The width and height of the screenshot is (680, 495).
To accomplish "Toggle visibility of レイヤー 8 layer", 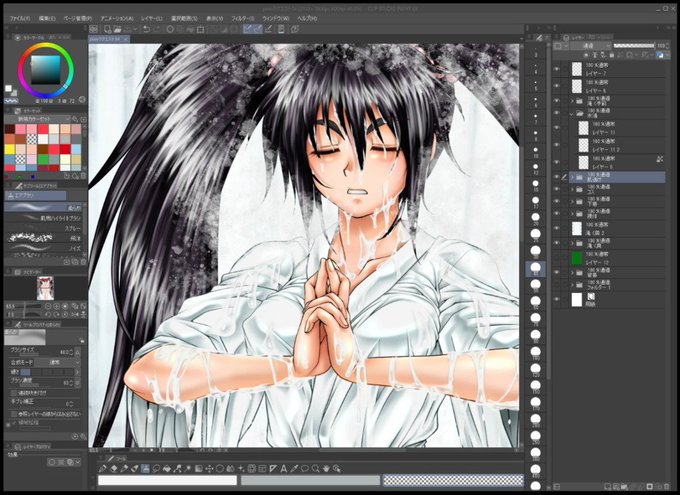I will pos(557,162).
